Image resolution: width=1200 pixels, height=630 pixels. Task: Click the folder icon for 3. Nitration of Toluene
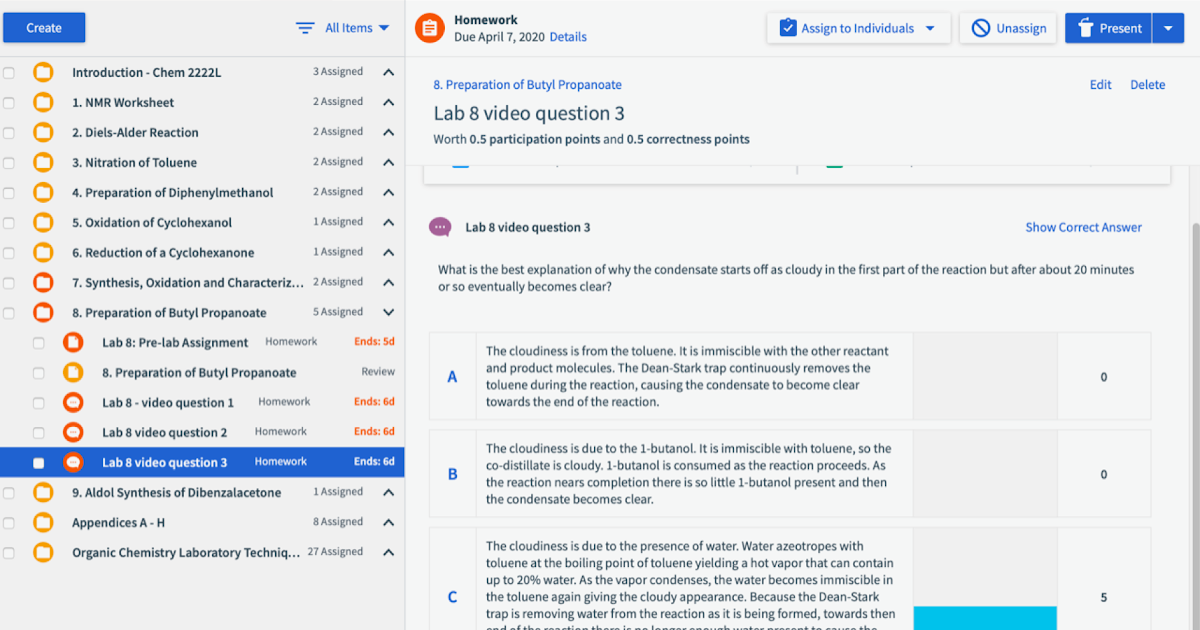[43, 162]
